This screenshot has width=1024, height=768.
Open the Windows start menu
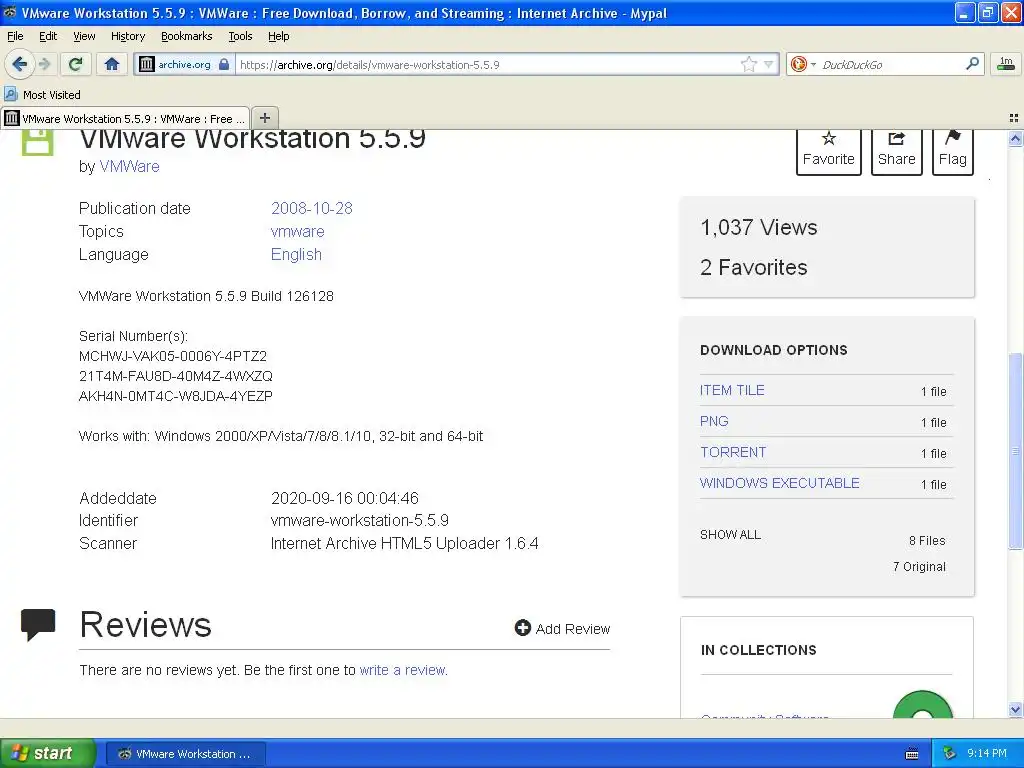click(x=48, y=753)
